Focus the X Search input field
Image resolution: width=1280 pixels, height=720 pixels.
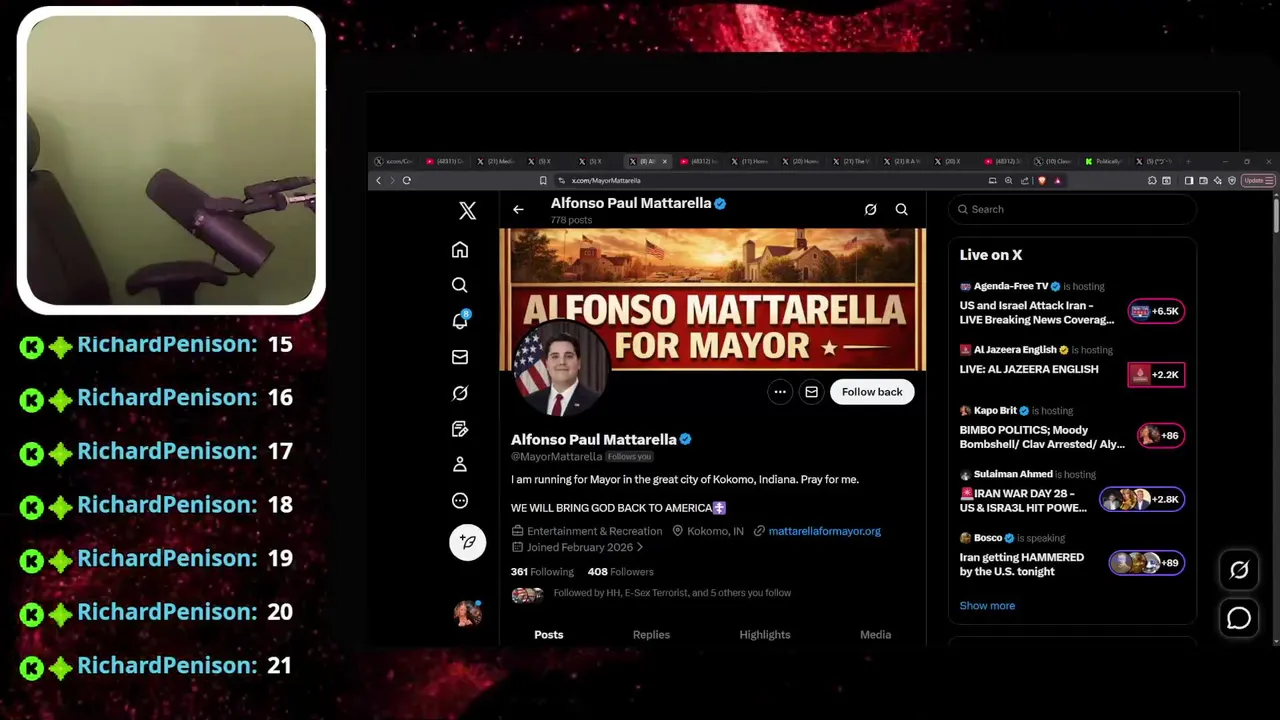click(1072, 209)
